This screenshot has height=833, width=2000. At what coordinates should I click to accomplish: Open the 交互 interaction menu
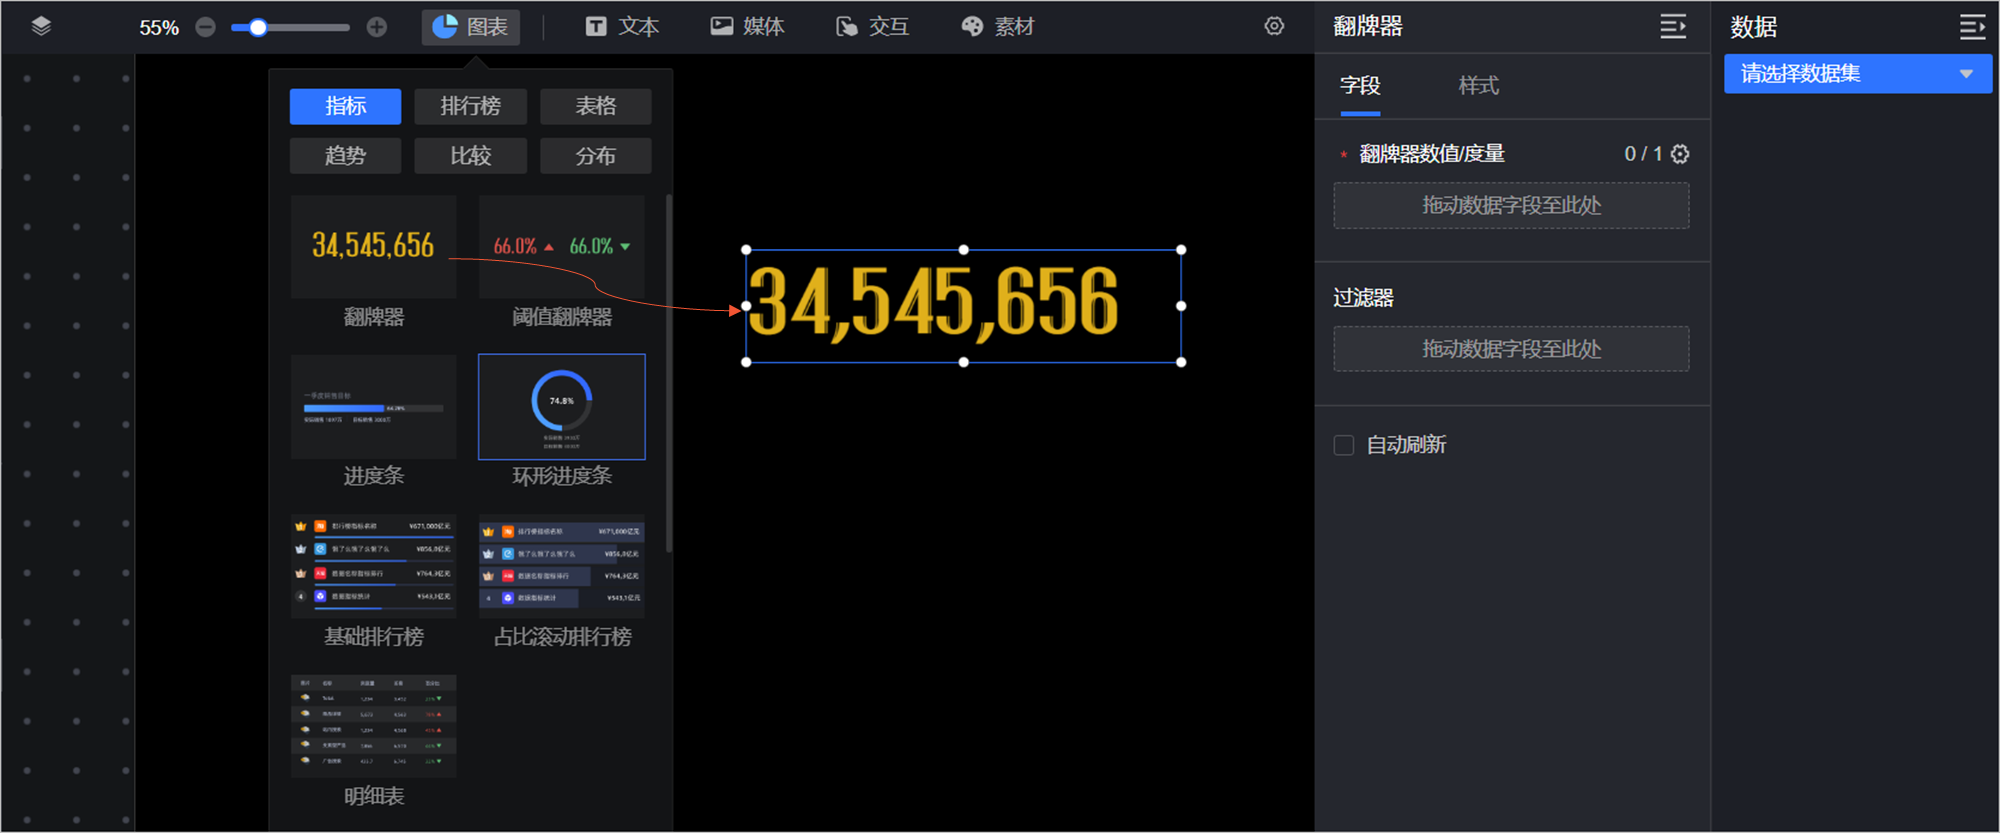coord(872,27)
